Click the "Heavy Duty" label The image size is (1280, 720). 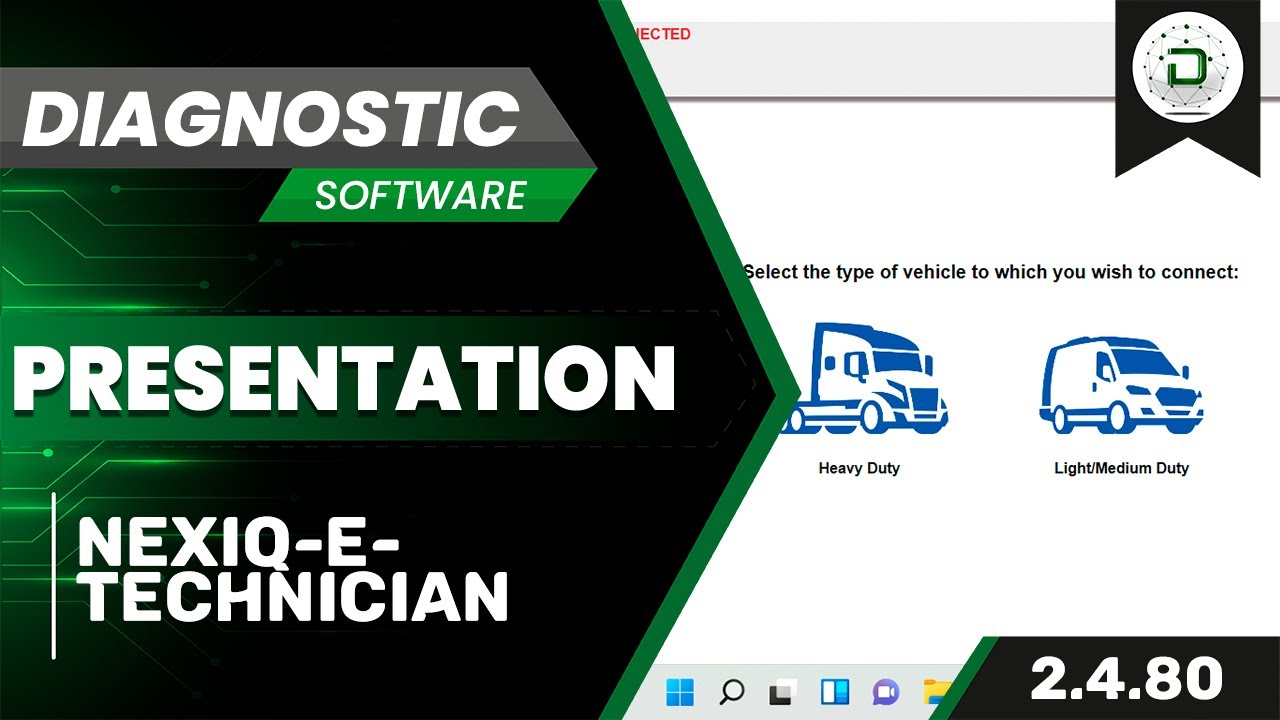[x=859, y=468]
